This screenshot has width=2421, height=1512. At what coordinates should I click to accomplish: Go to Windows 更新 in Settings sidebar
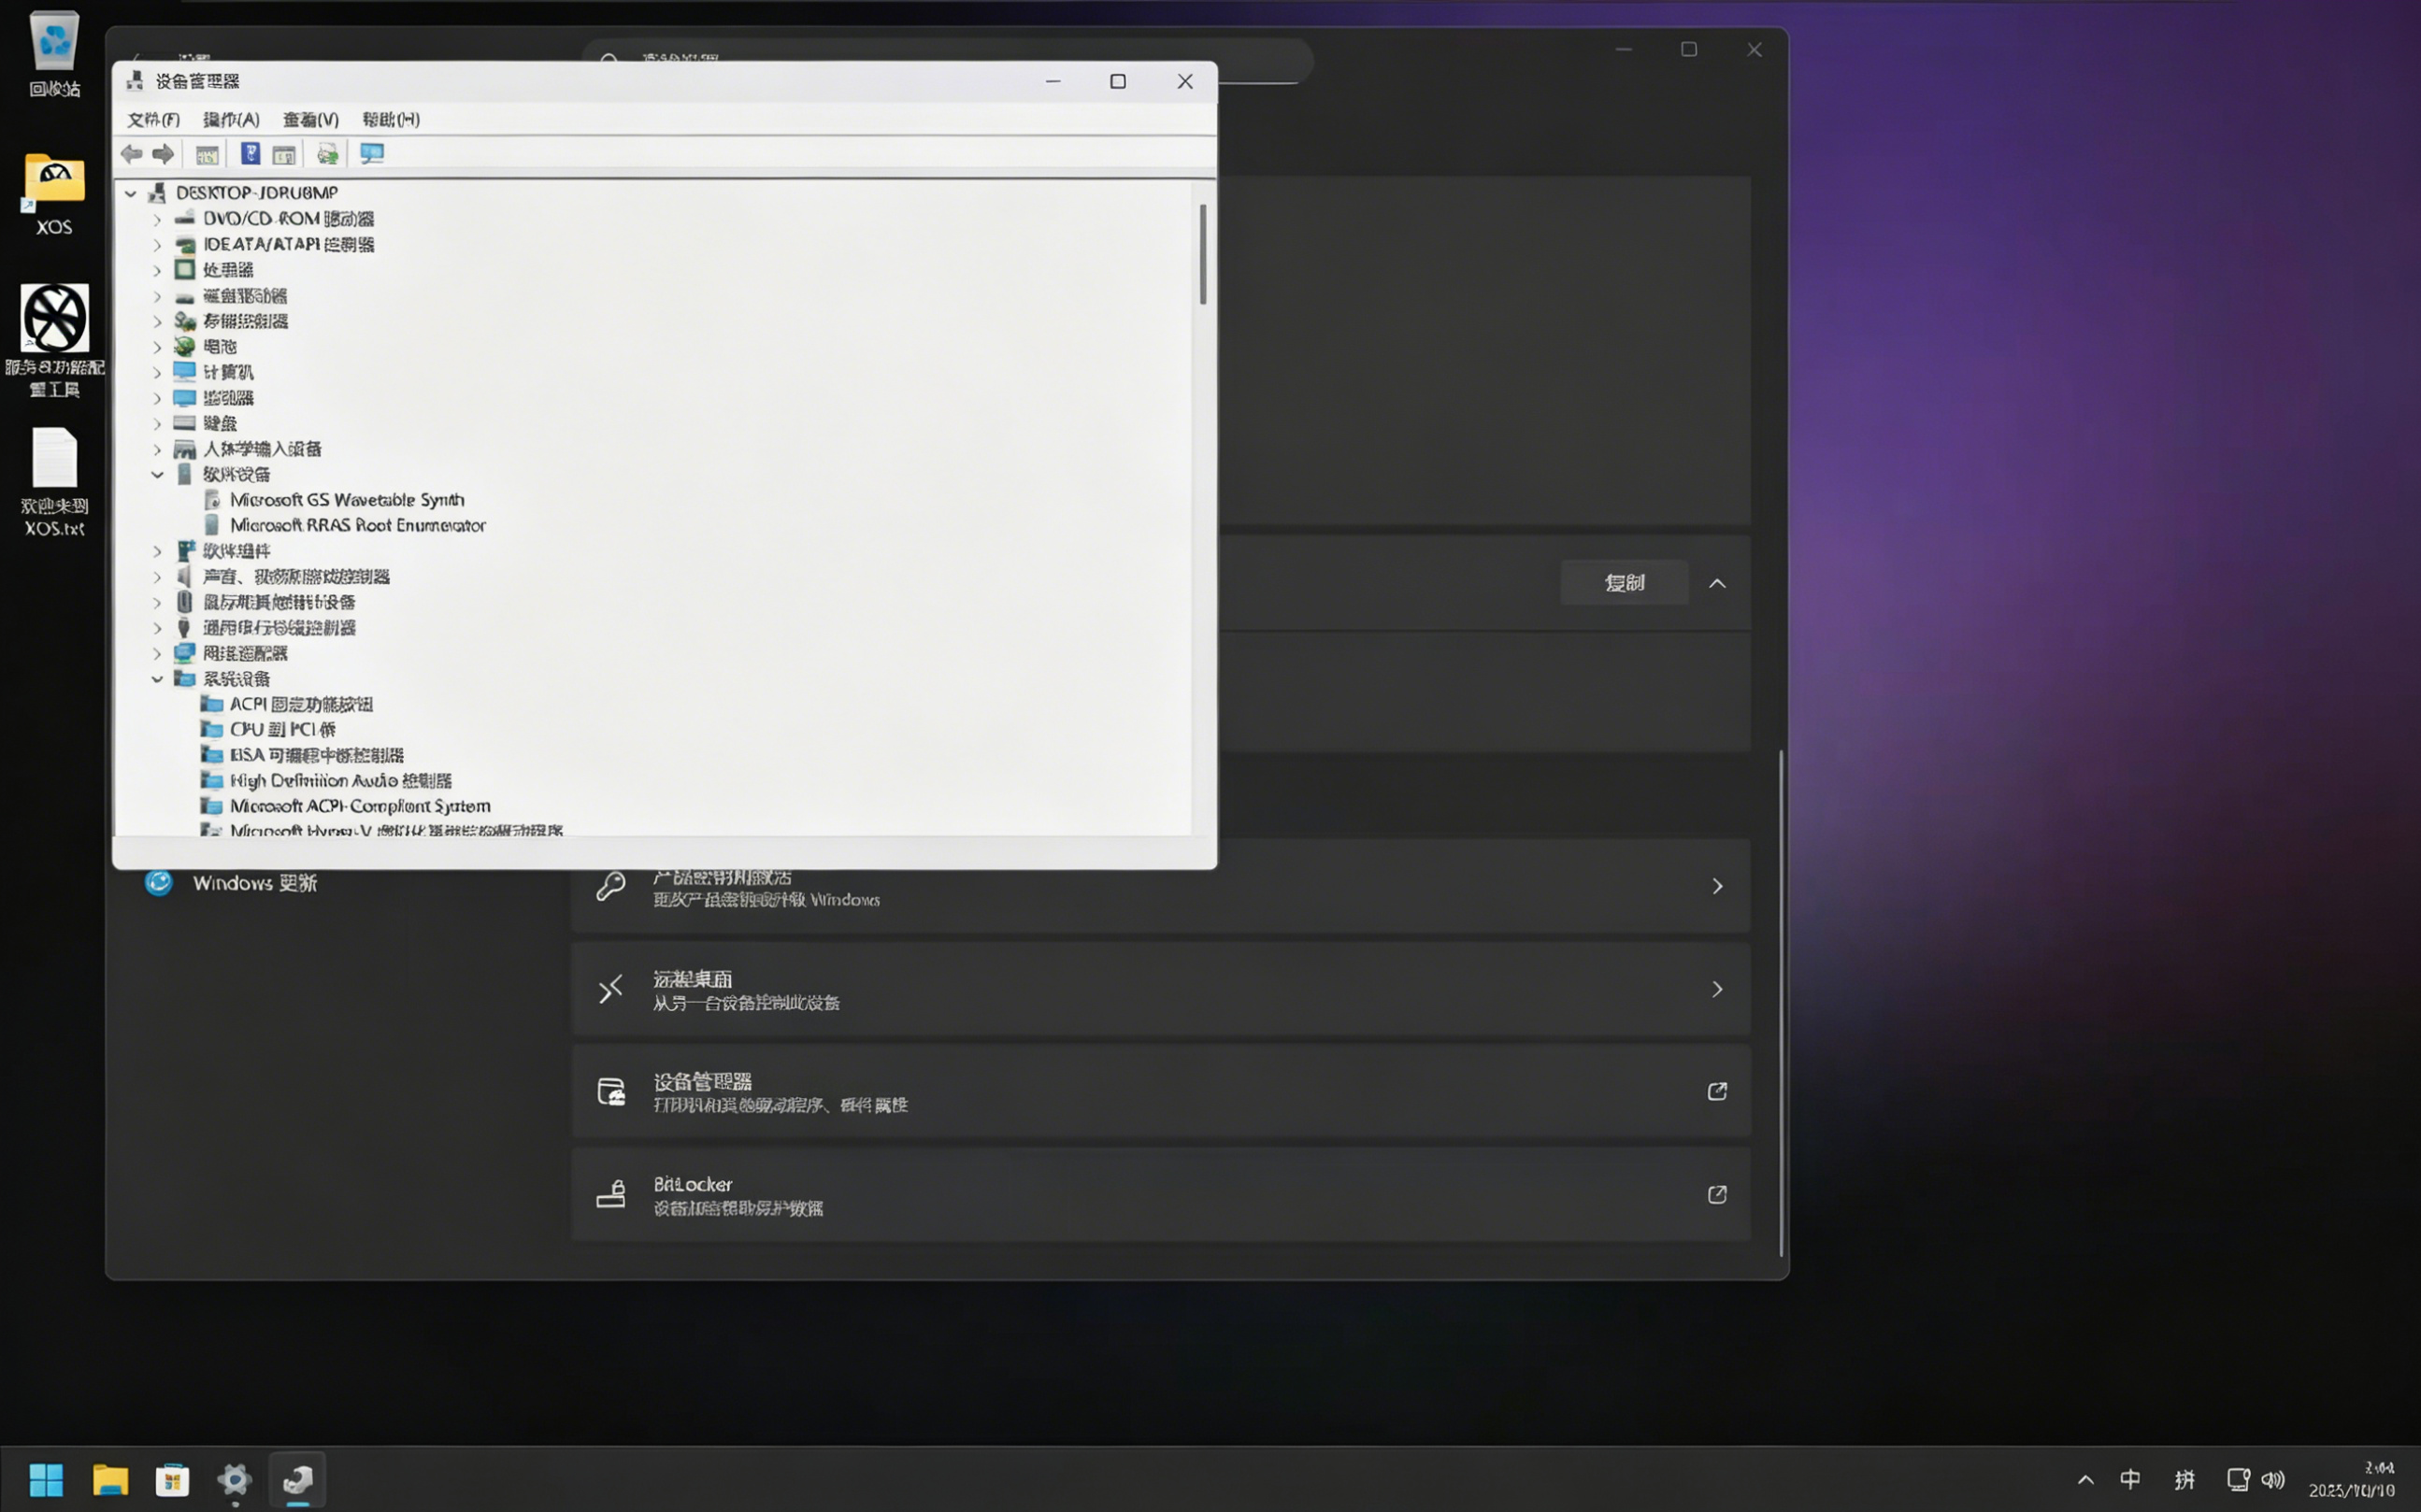231,883
